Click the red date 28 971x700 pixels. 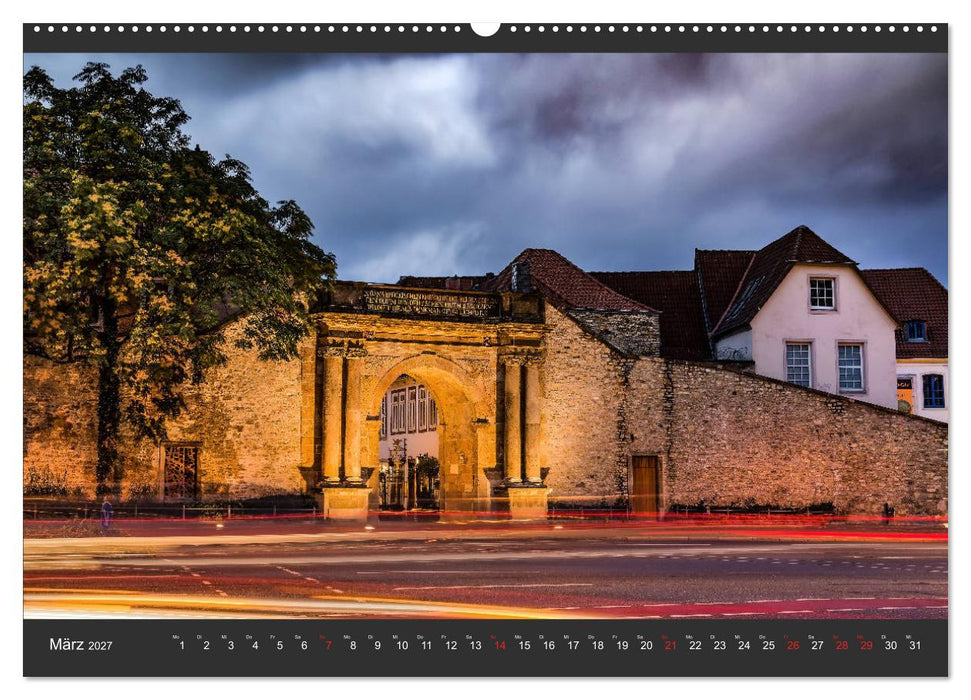point(842,645)
